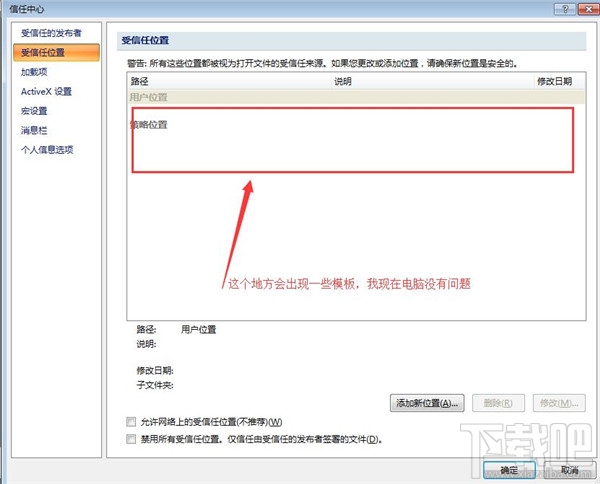Open the 受信任的发布者 category
Viewport: 600px width, 484px height.
pyautogui.click(x=51, y=33)
